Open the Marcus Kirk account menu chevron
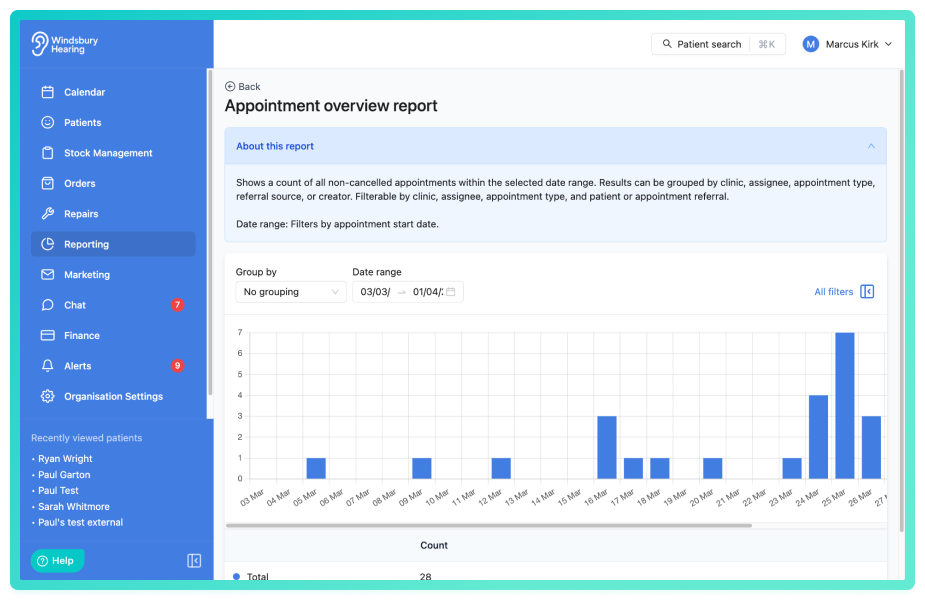 tap(888, 44)
